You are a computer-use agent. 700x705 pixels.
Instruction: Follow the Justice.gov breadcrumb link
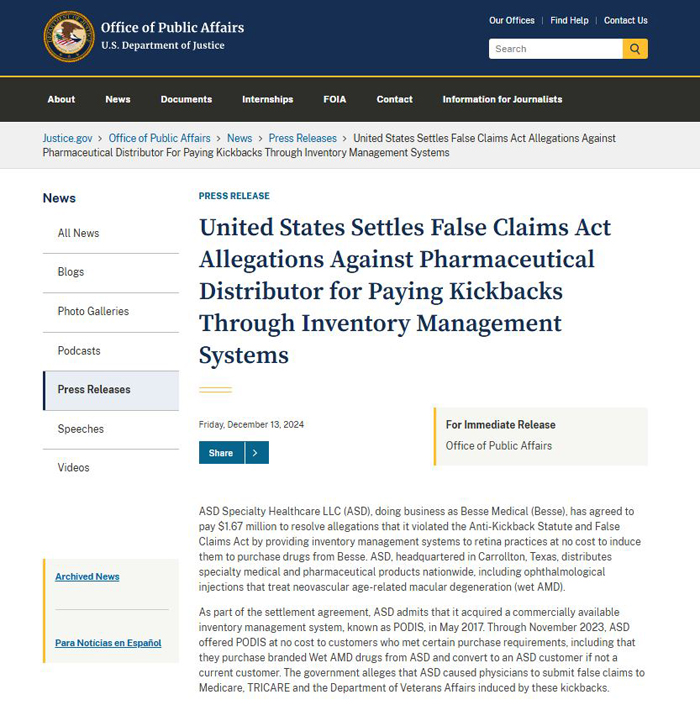(67, 138)
